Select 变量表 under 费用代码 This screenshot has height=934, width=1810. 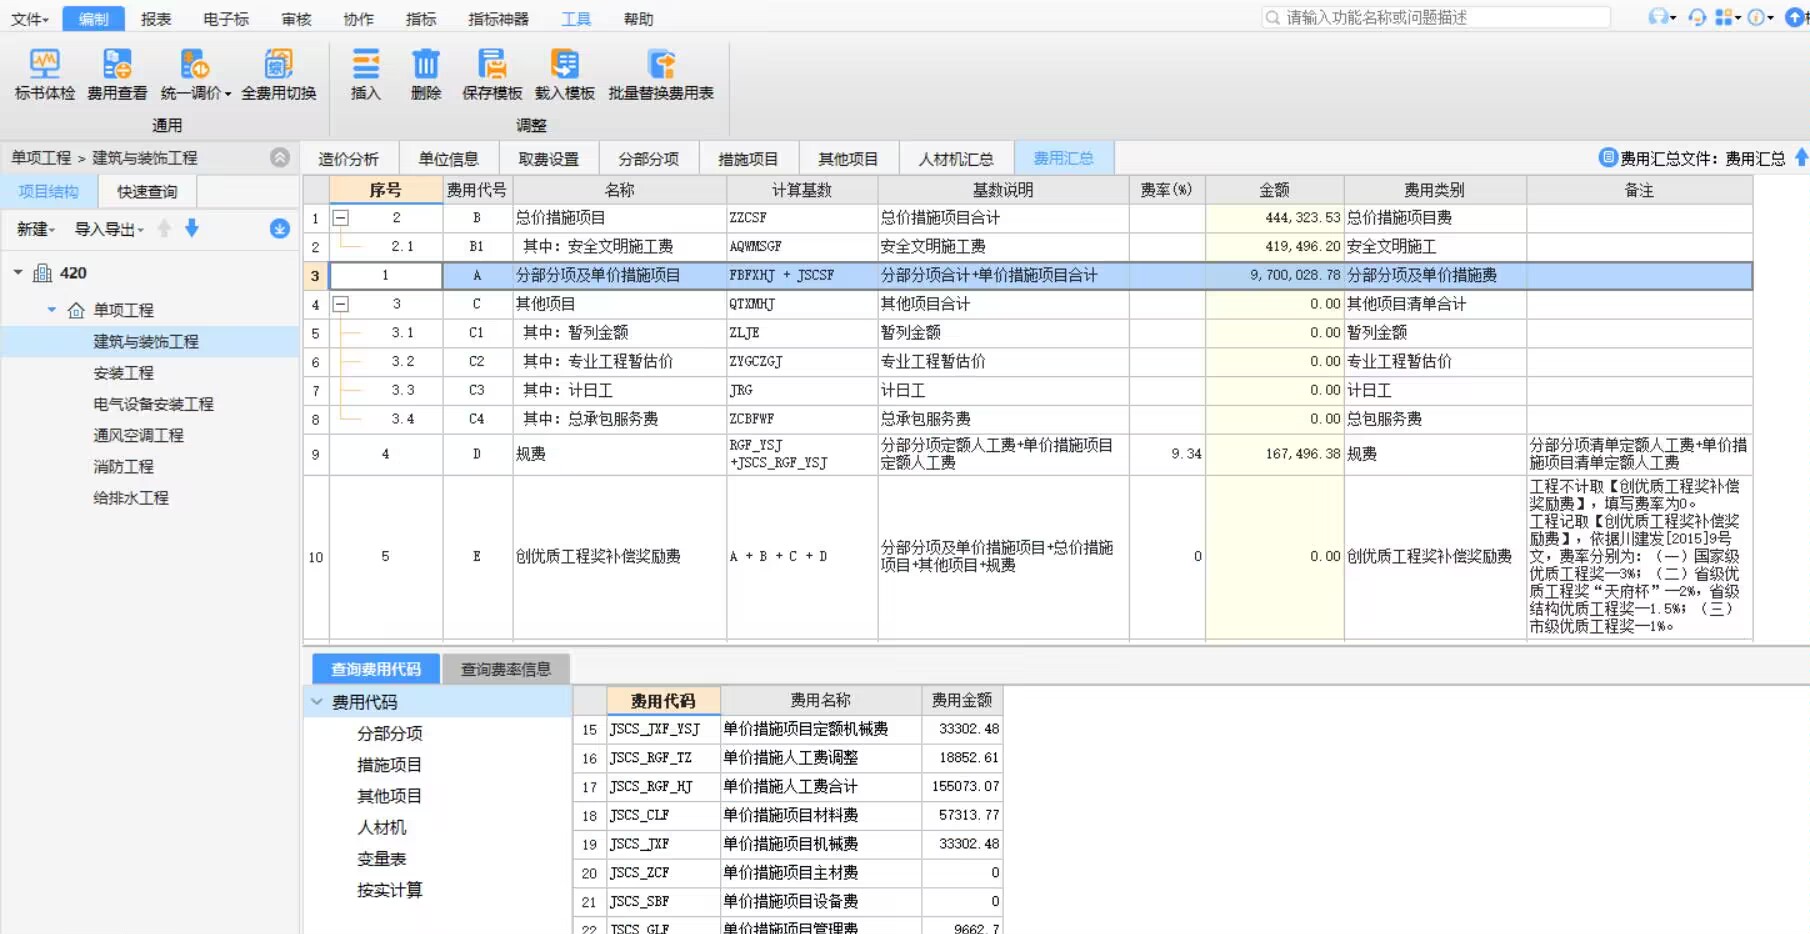point(381,859)
